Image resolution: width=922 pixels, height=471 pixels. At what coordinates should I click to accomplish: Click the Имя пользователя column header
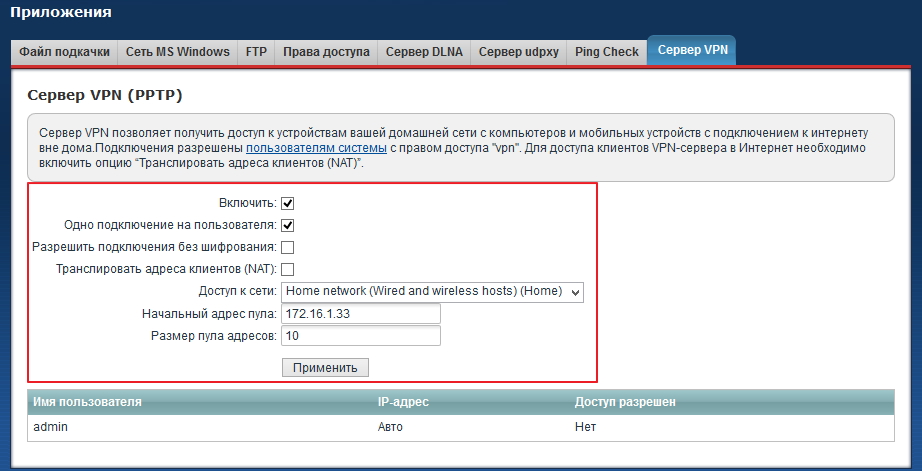88,402
